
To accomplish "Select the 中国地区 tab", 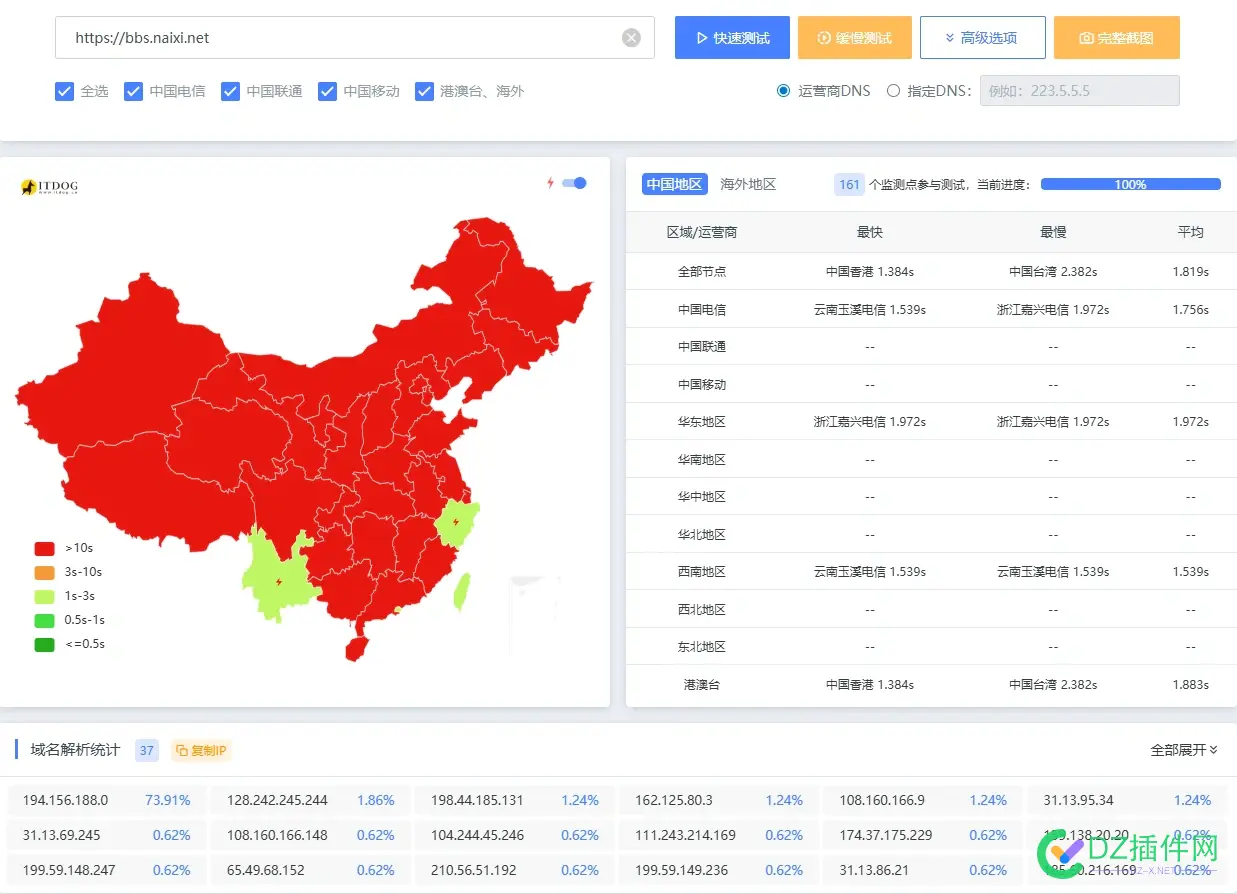I will tap(674, 184).
